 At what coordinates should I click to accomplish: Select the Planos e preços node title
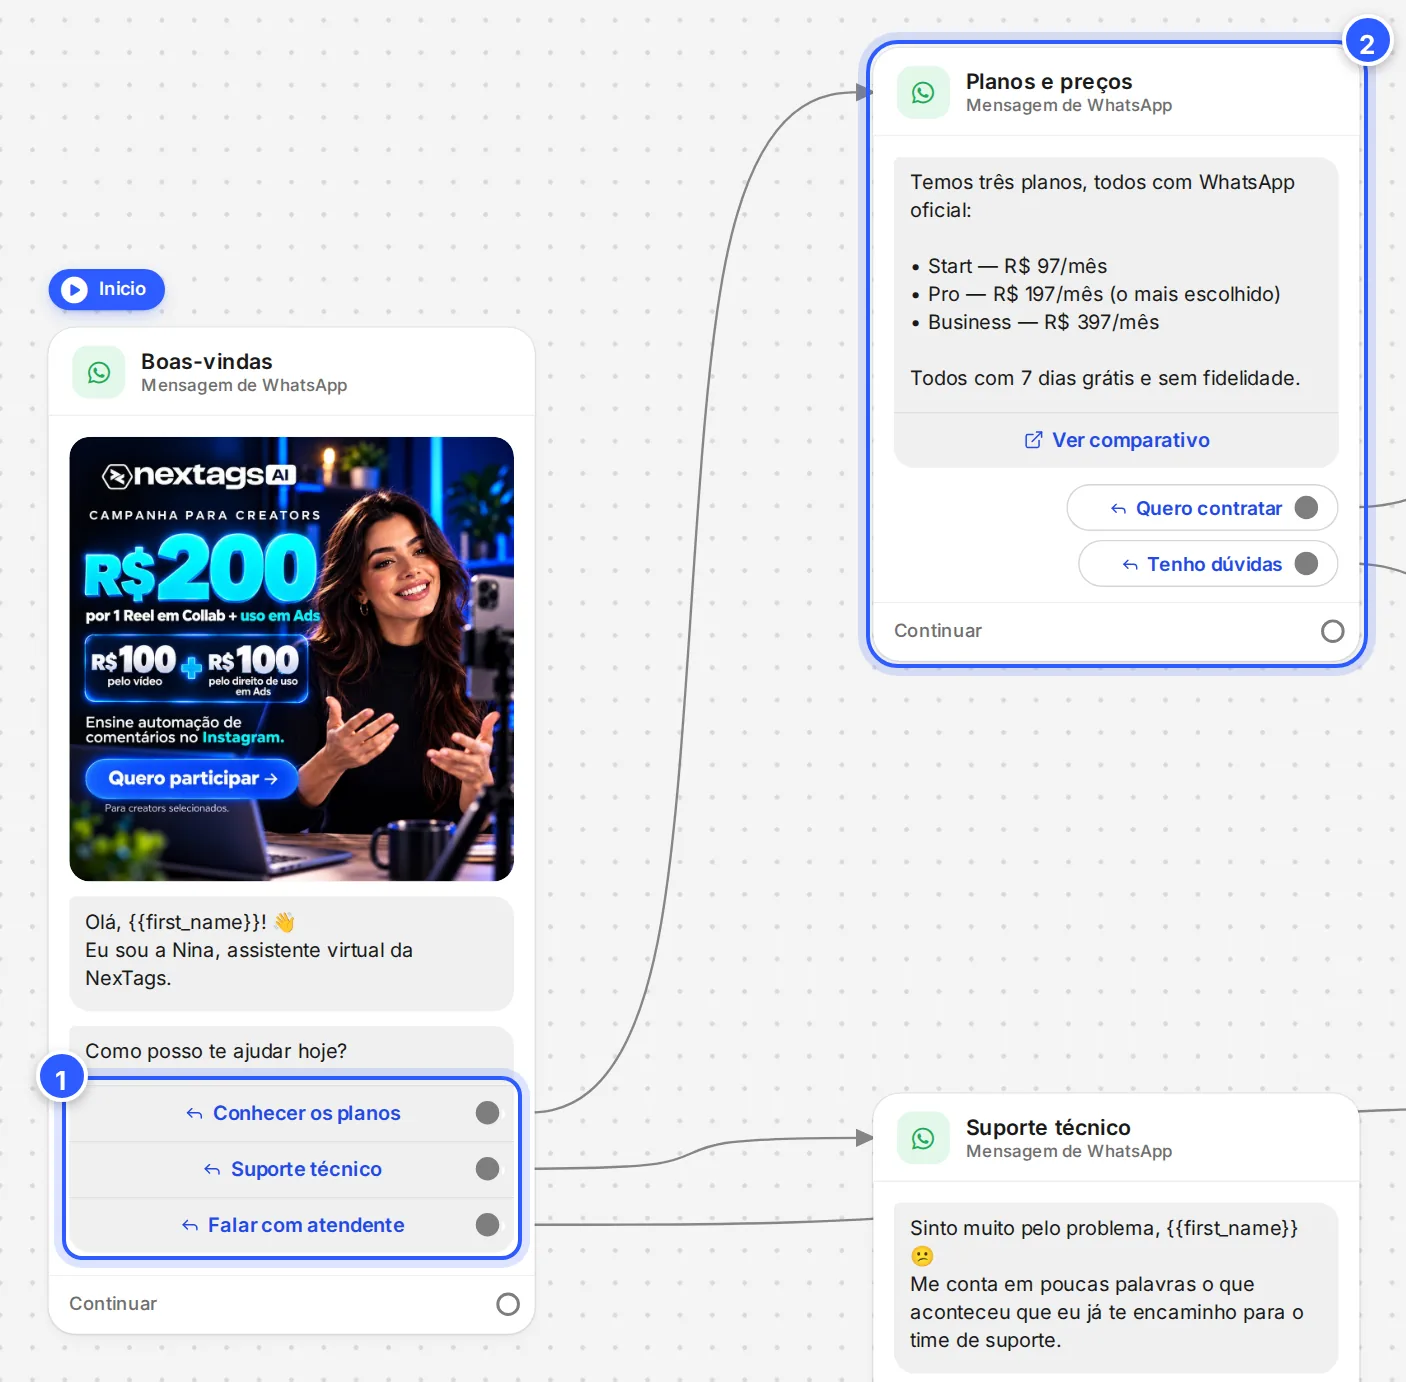pos(1049,81)
